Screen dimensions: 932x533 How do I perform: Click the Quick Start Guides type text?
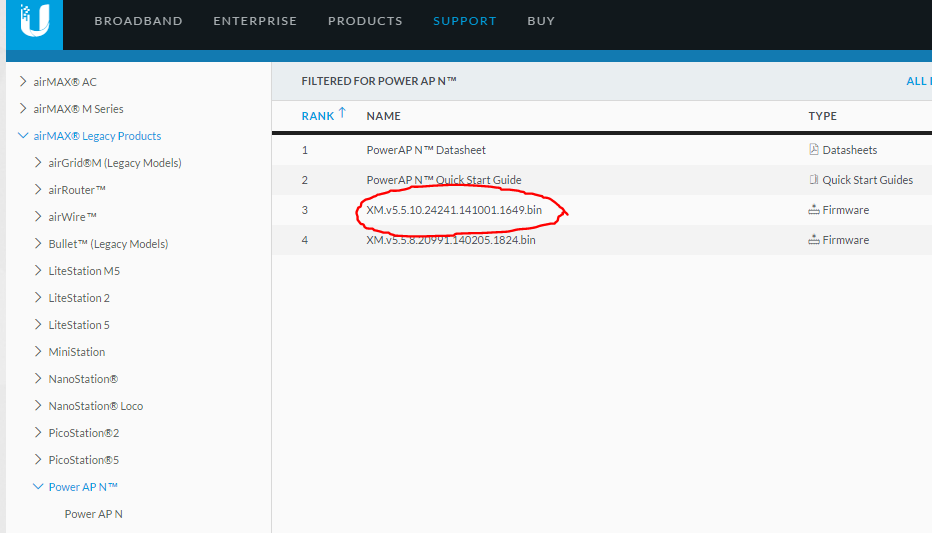click(x=867, y=179)
